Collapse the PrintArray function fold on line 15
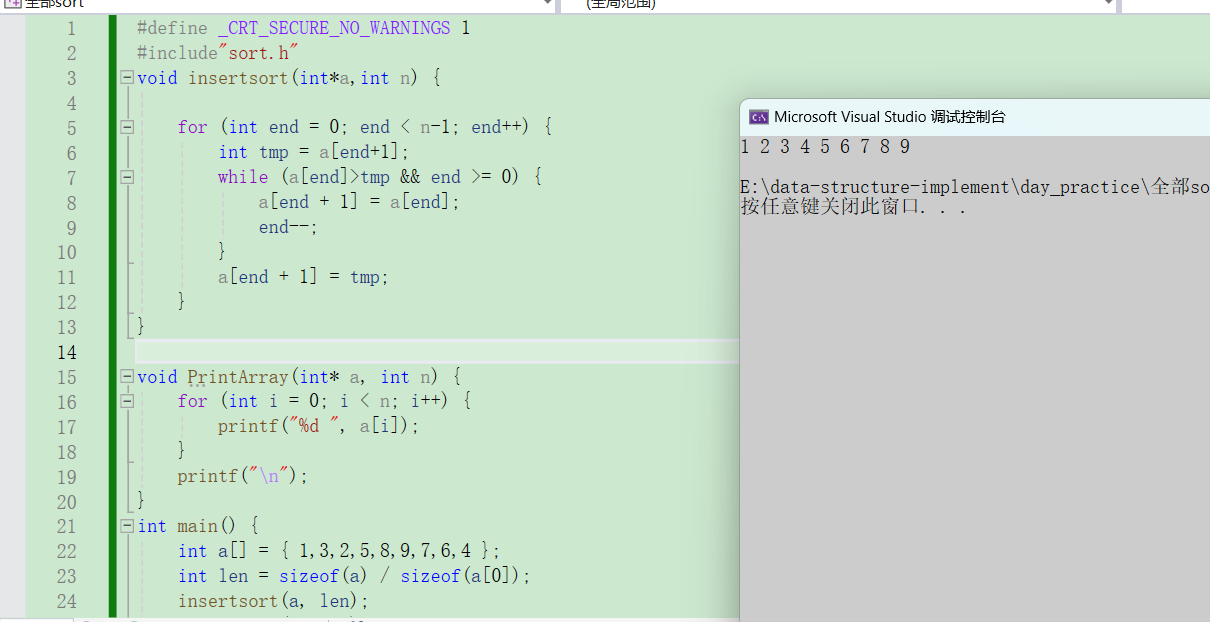1210x622 pixels. pyautogui.click(x=126, y=377)
